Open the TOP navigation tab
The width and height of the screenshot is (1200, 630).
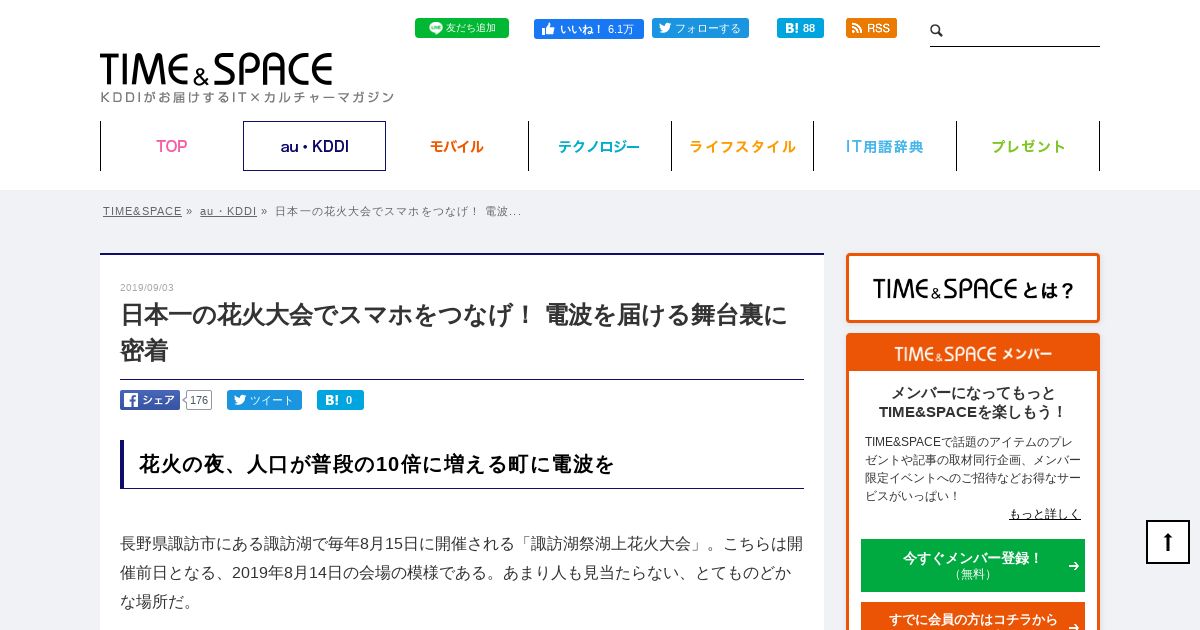coord(172,146)
